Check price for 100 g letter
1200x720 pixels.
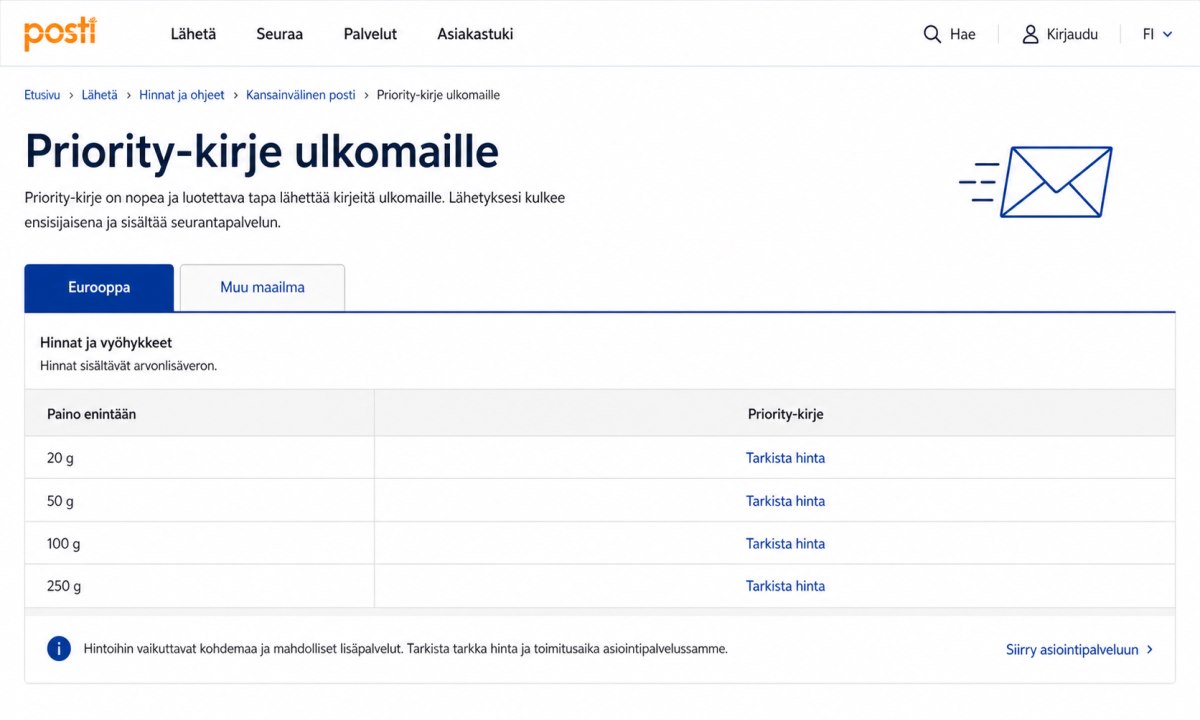pos(785,544)
